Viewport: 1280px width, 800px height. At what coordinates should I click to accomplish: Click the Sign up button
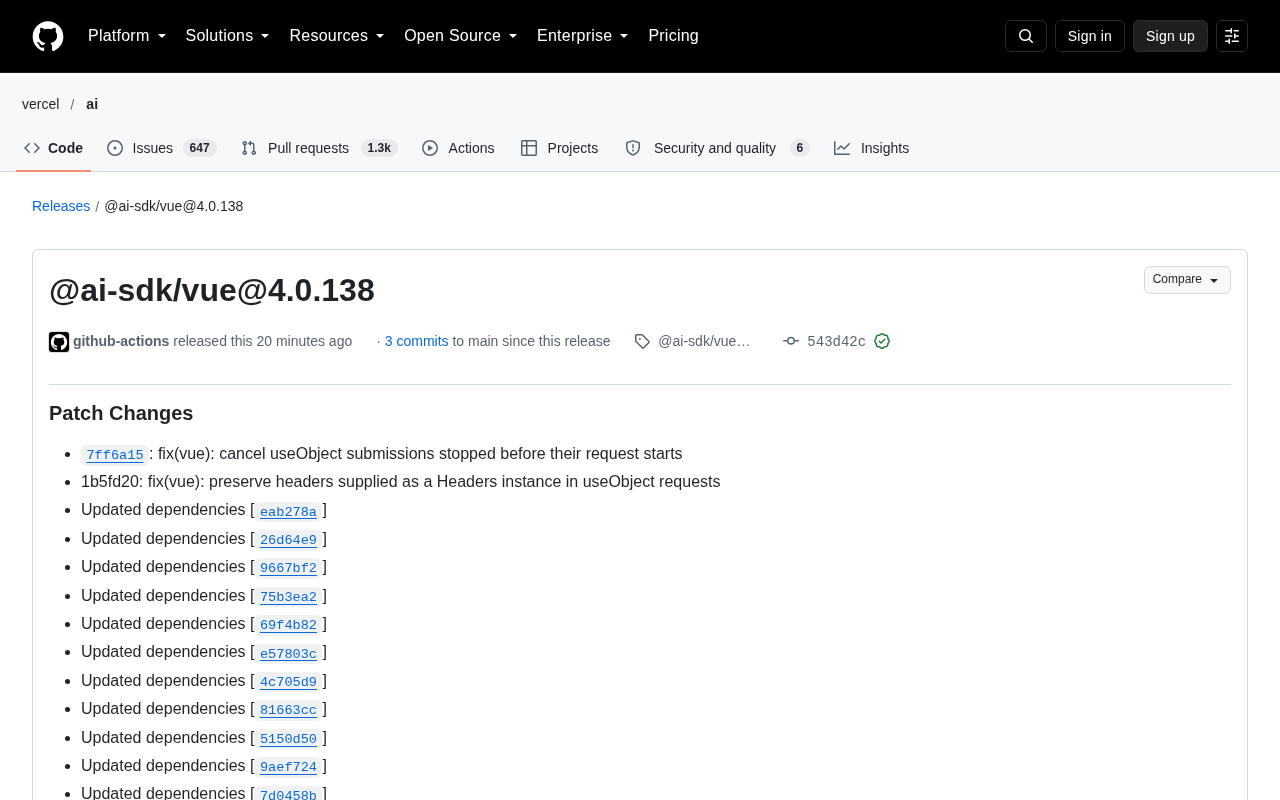(x=1170, y=36)
